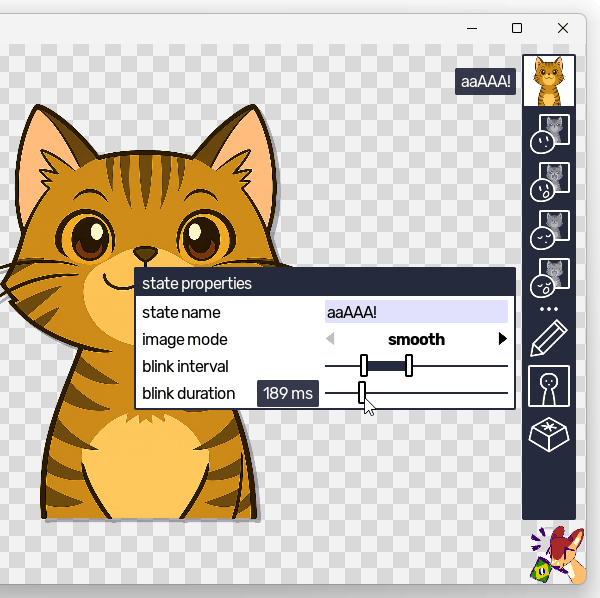Open the eyes-closed mouth-closed image slot
Screen dimensions: 600x598
[x=549, y=230]
